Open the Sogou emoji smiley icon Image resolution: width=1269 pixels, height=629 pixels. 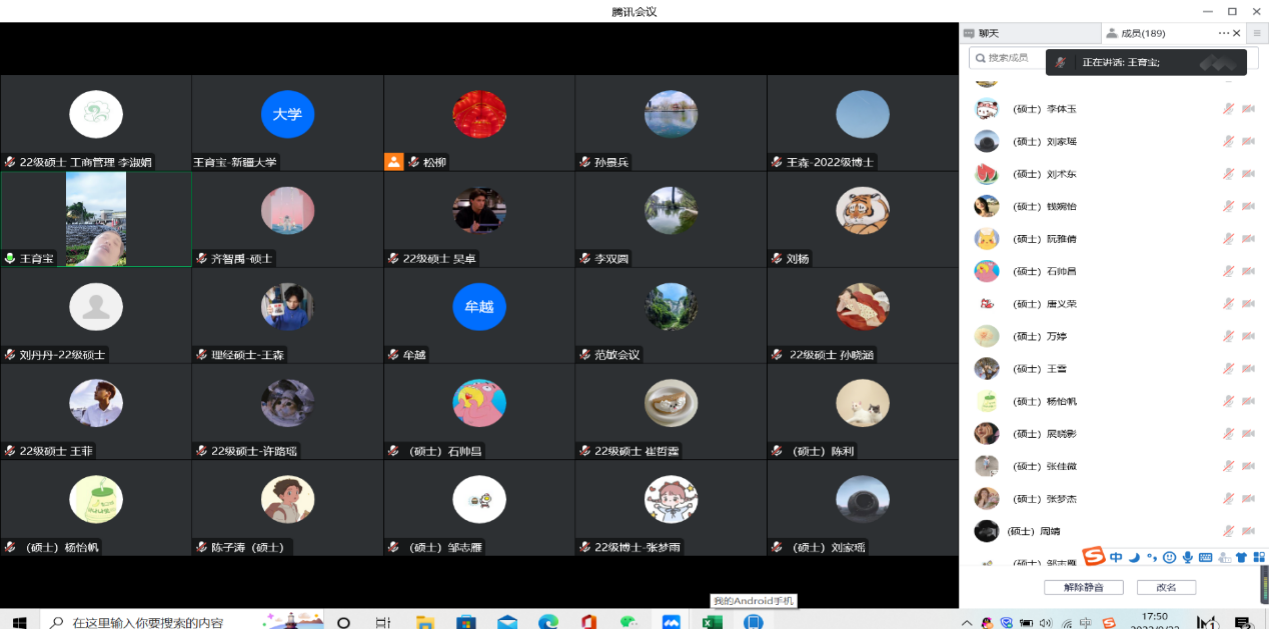pos(1169,557)
